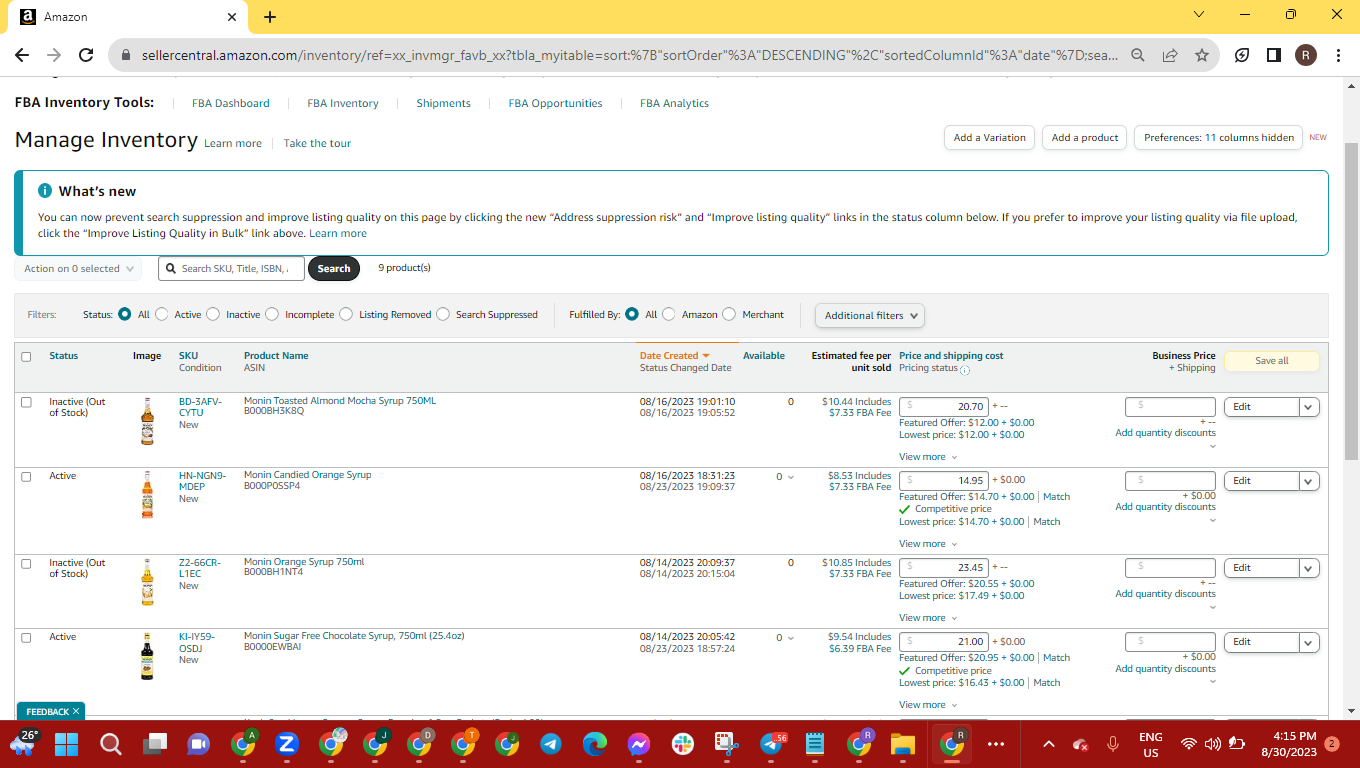Open File Explorer from the taskbar
The width and height of the screenshot is (1360, 768).
coord(903,744)
